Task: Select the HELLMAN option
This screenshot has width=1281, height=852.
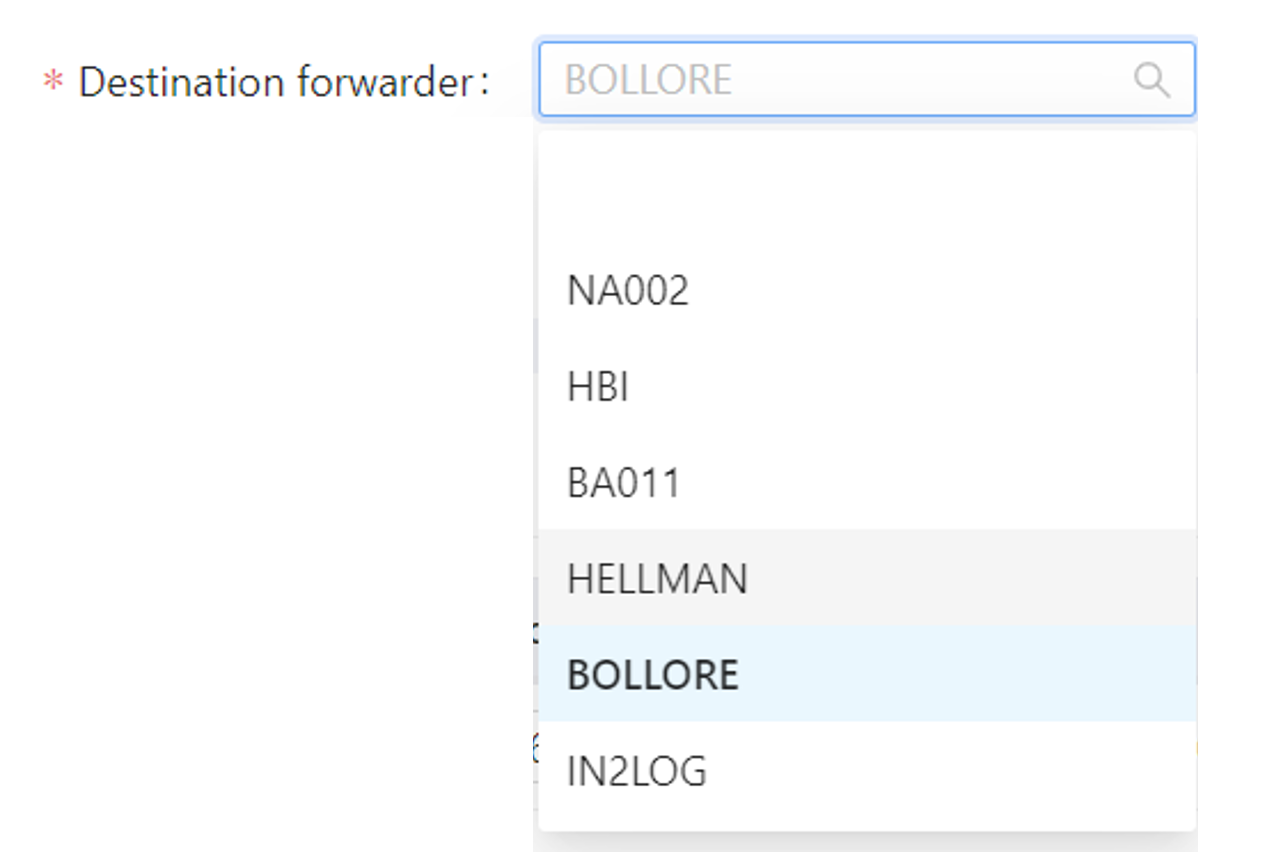Action: click(657, 579)
